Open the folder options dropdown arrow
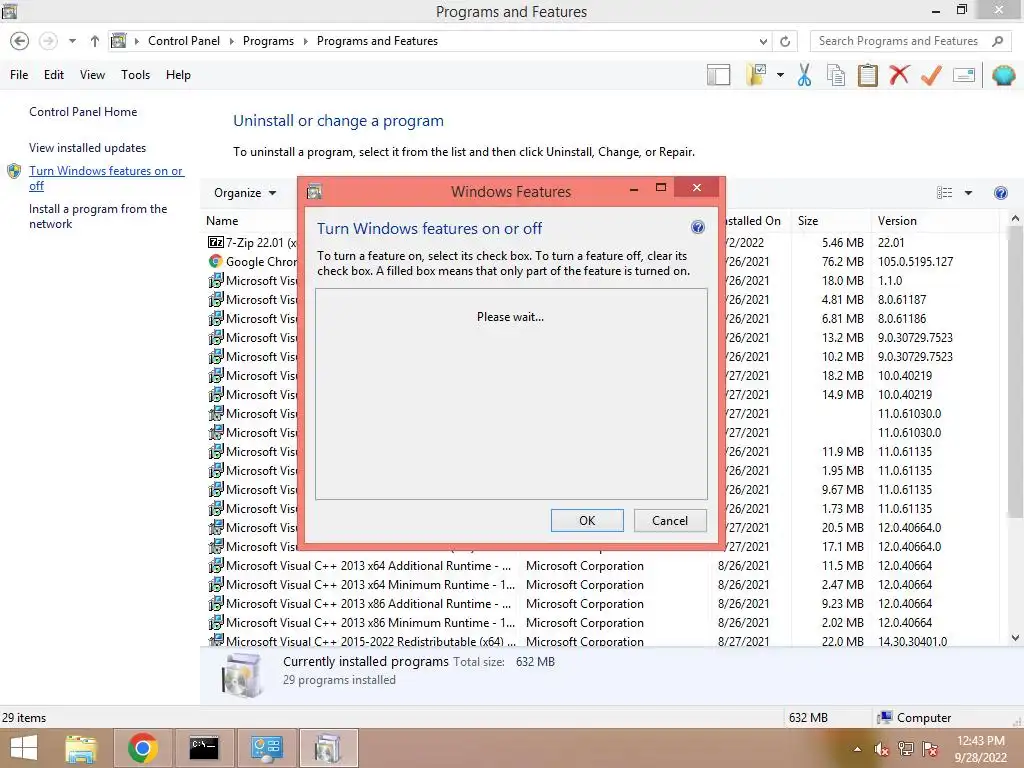Viewport: 1024px width, 768px height. pos(780,75)
